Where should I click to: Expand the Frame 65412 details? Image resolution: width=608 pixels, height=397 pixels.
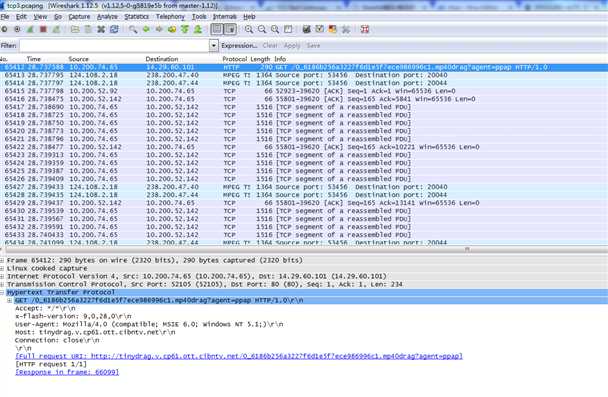tap(2, 260)
